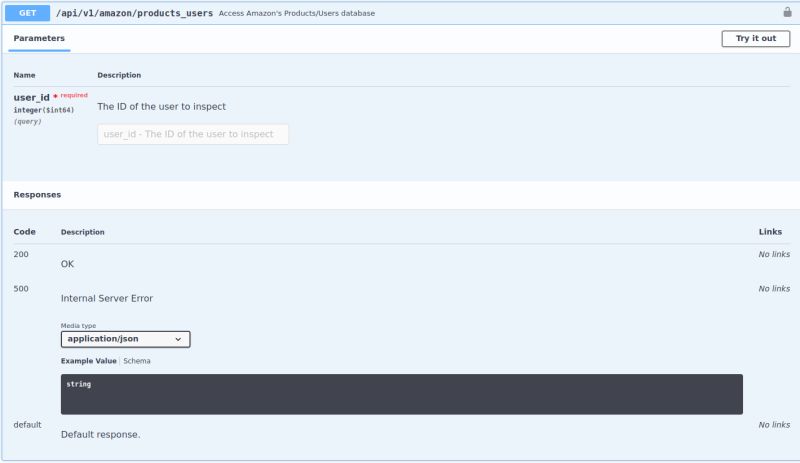This screenshot has width=800, height=463.
Task: Click the OK response description
Action: (67, 264)
